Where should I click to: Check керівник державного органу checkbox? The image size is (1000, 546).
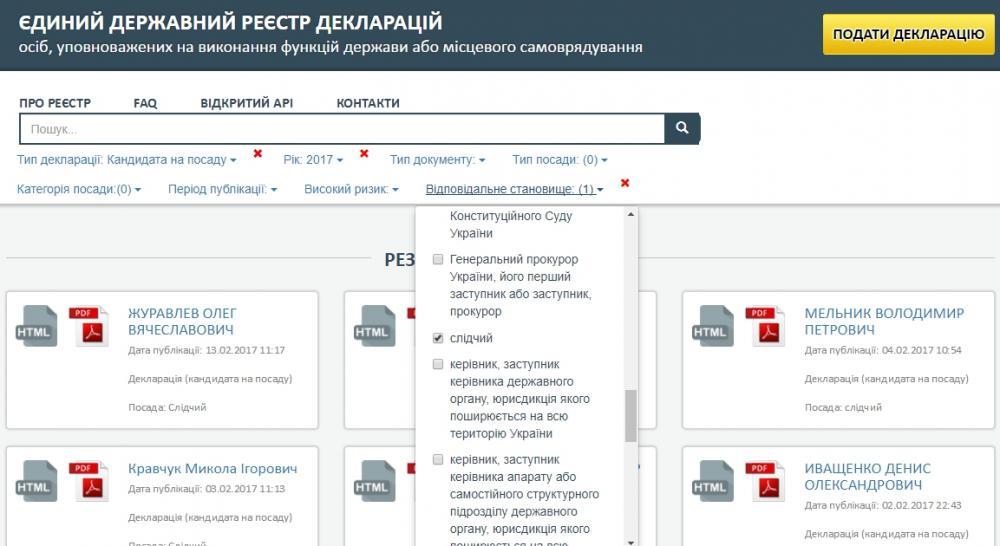point(438,365)
